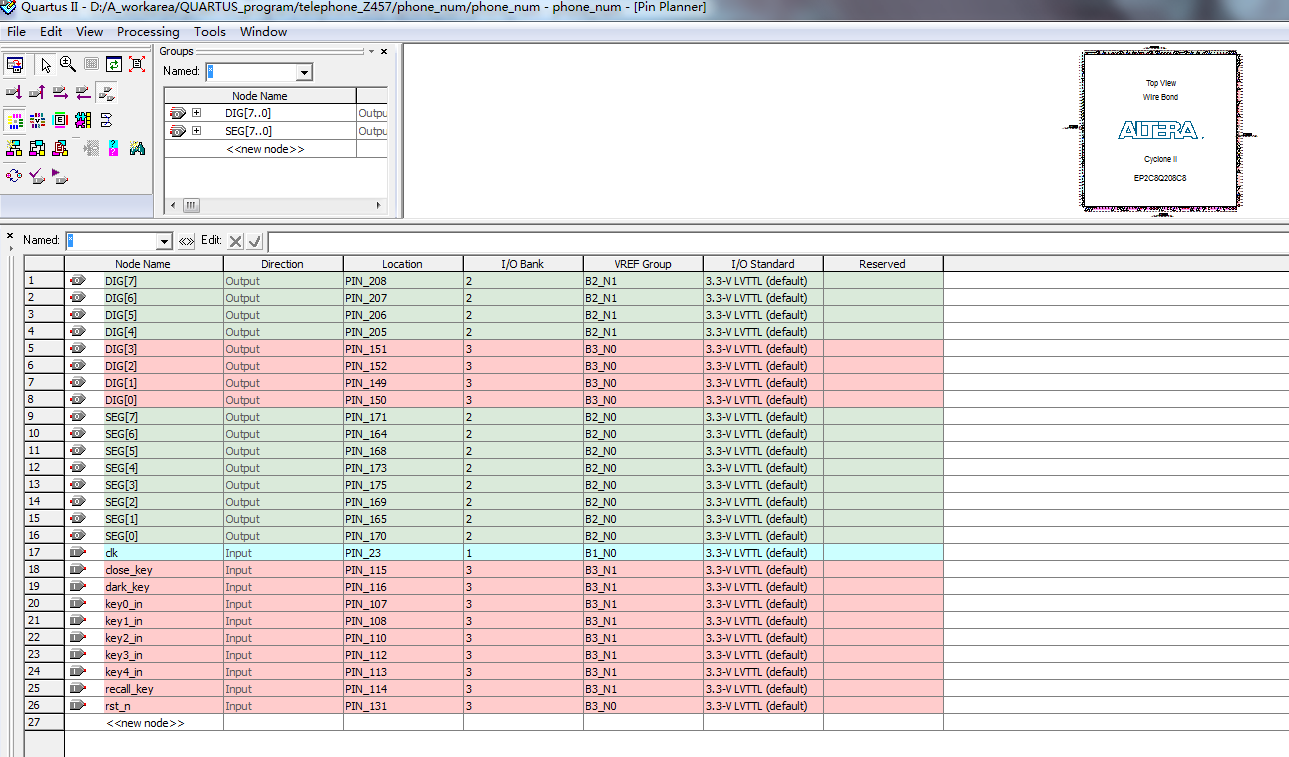Open find using the binoculars icon
The image size is (1289, 757).
click(137, 148)
